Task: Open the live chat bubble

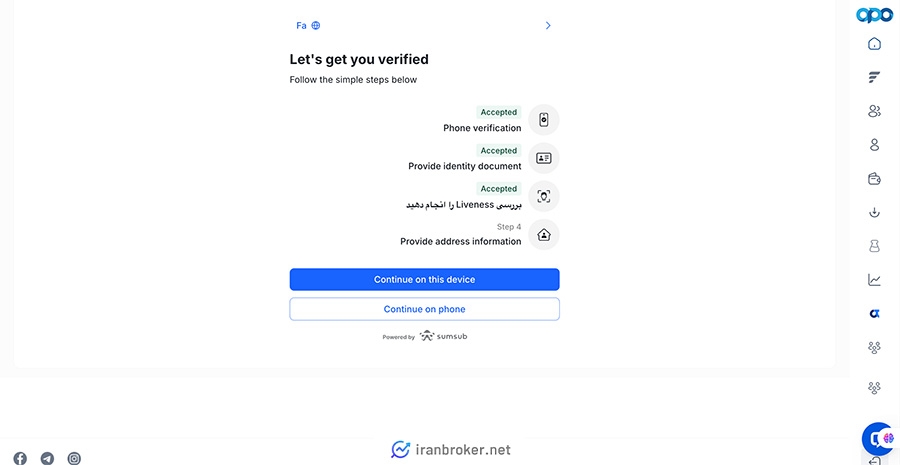Action: (879, 439)
